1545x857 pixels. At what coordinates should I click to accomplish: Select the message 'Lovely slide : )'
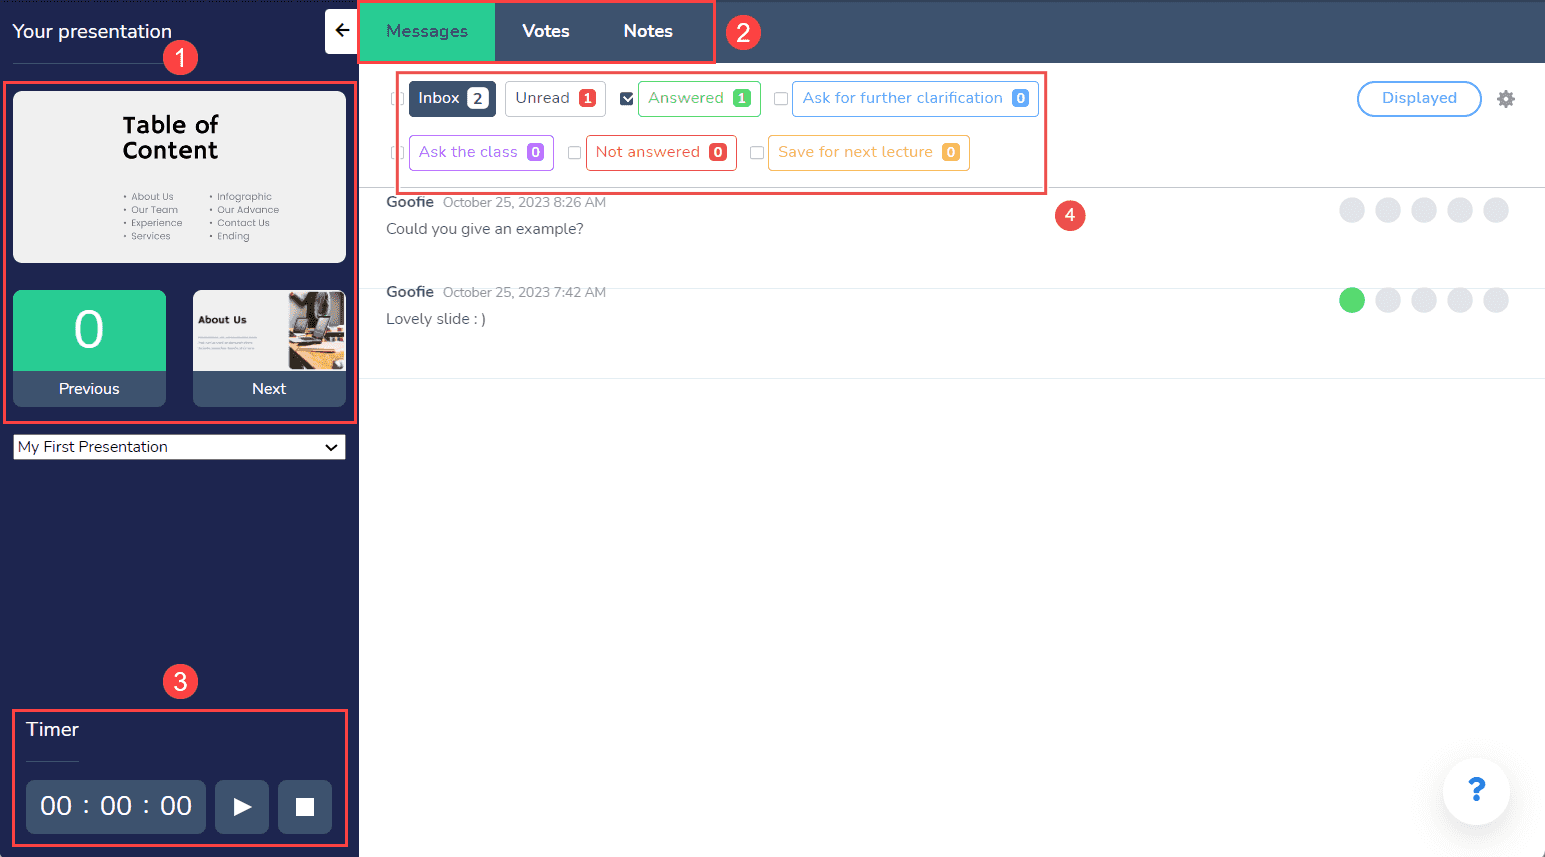pyautogui.click(x=436, y=319)
